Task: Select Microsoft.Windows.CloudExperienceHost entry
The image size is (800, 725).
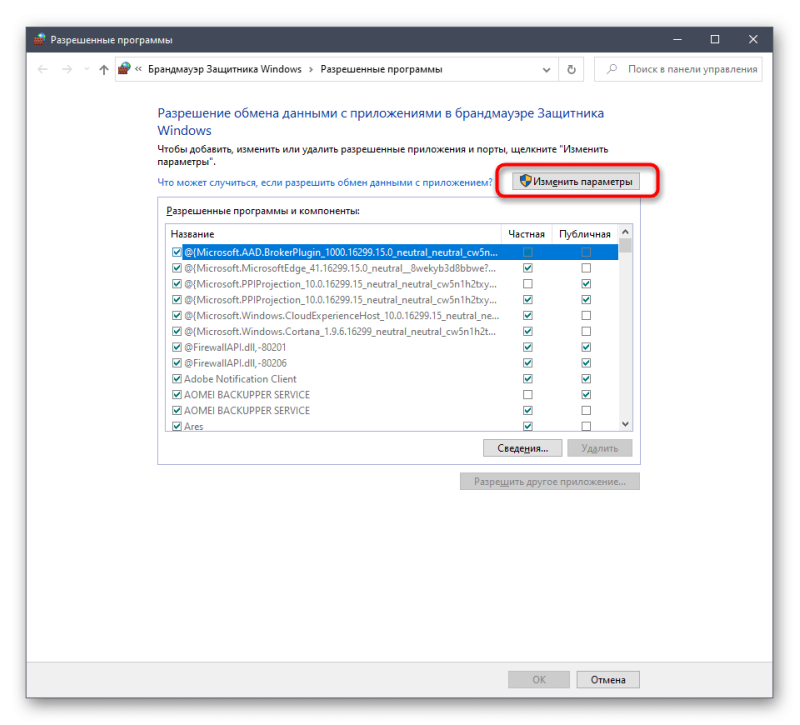Action: [x=341, y=315]
